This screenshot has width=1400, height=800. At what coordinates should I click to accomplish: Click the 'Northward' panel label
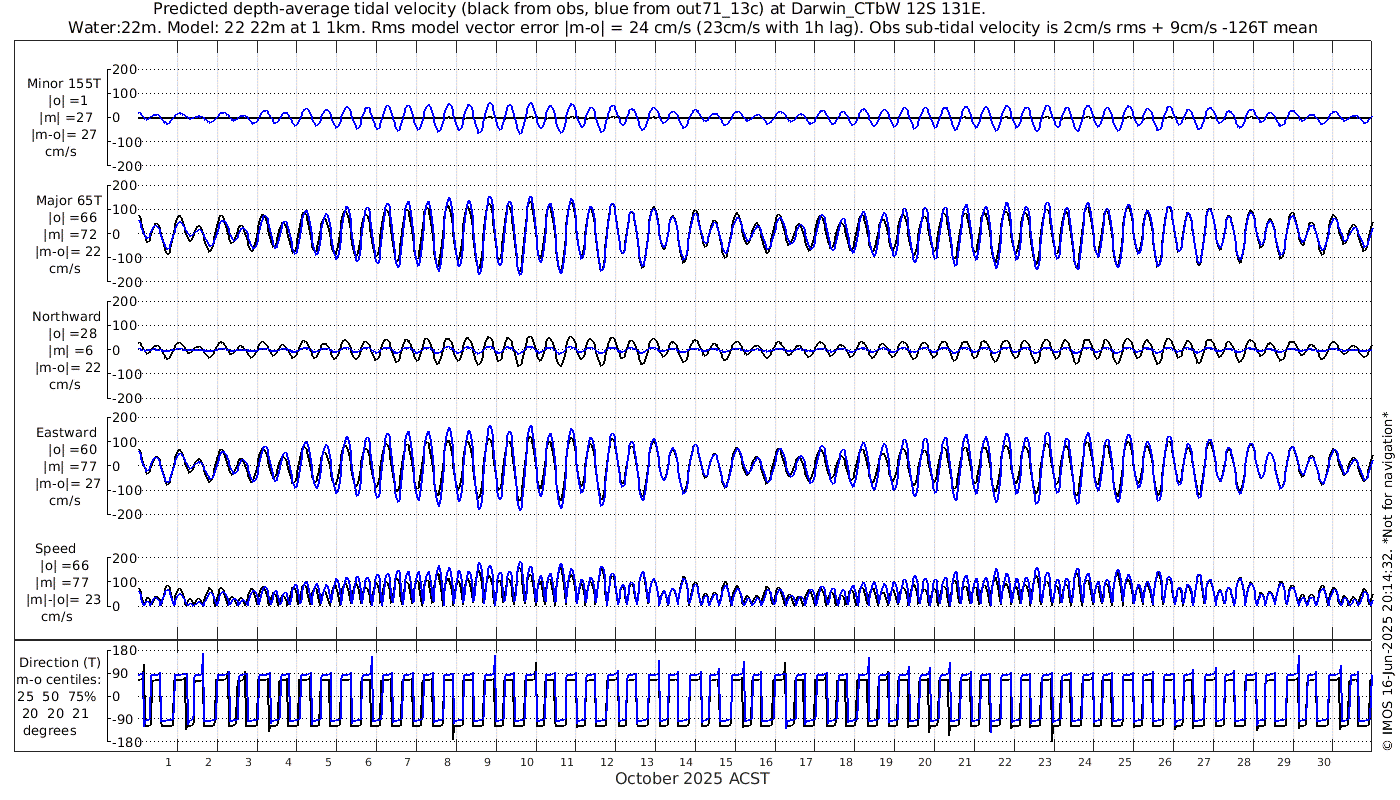[x=66, y=317]
